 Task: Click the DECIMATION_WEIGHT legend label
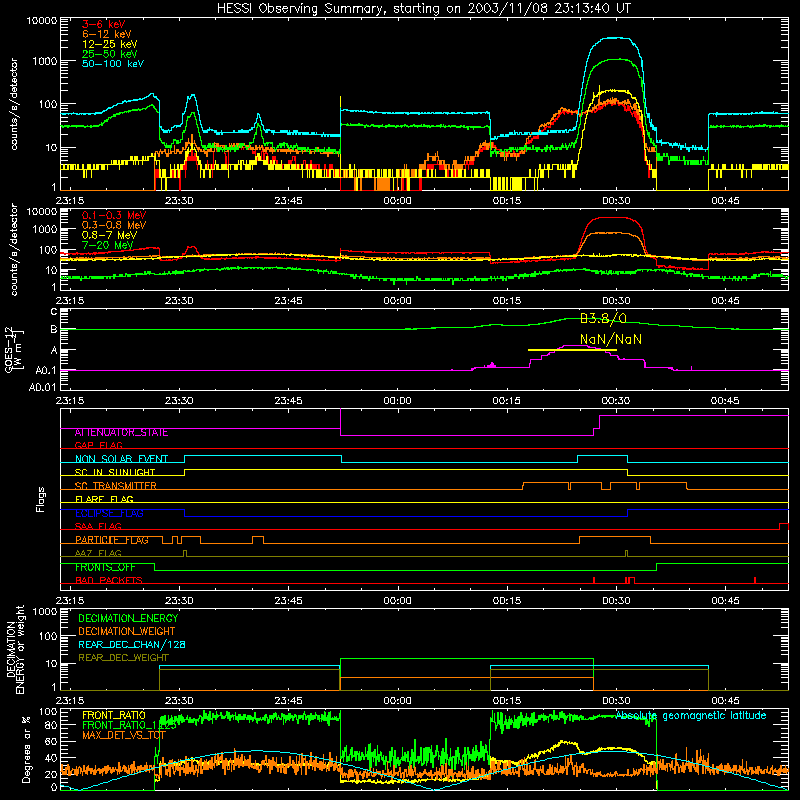click(x=127, y=632)
